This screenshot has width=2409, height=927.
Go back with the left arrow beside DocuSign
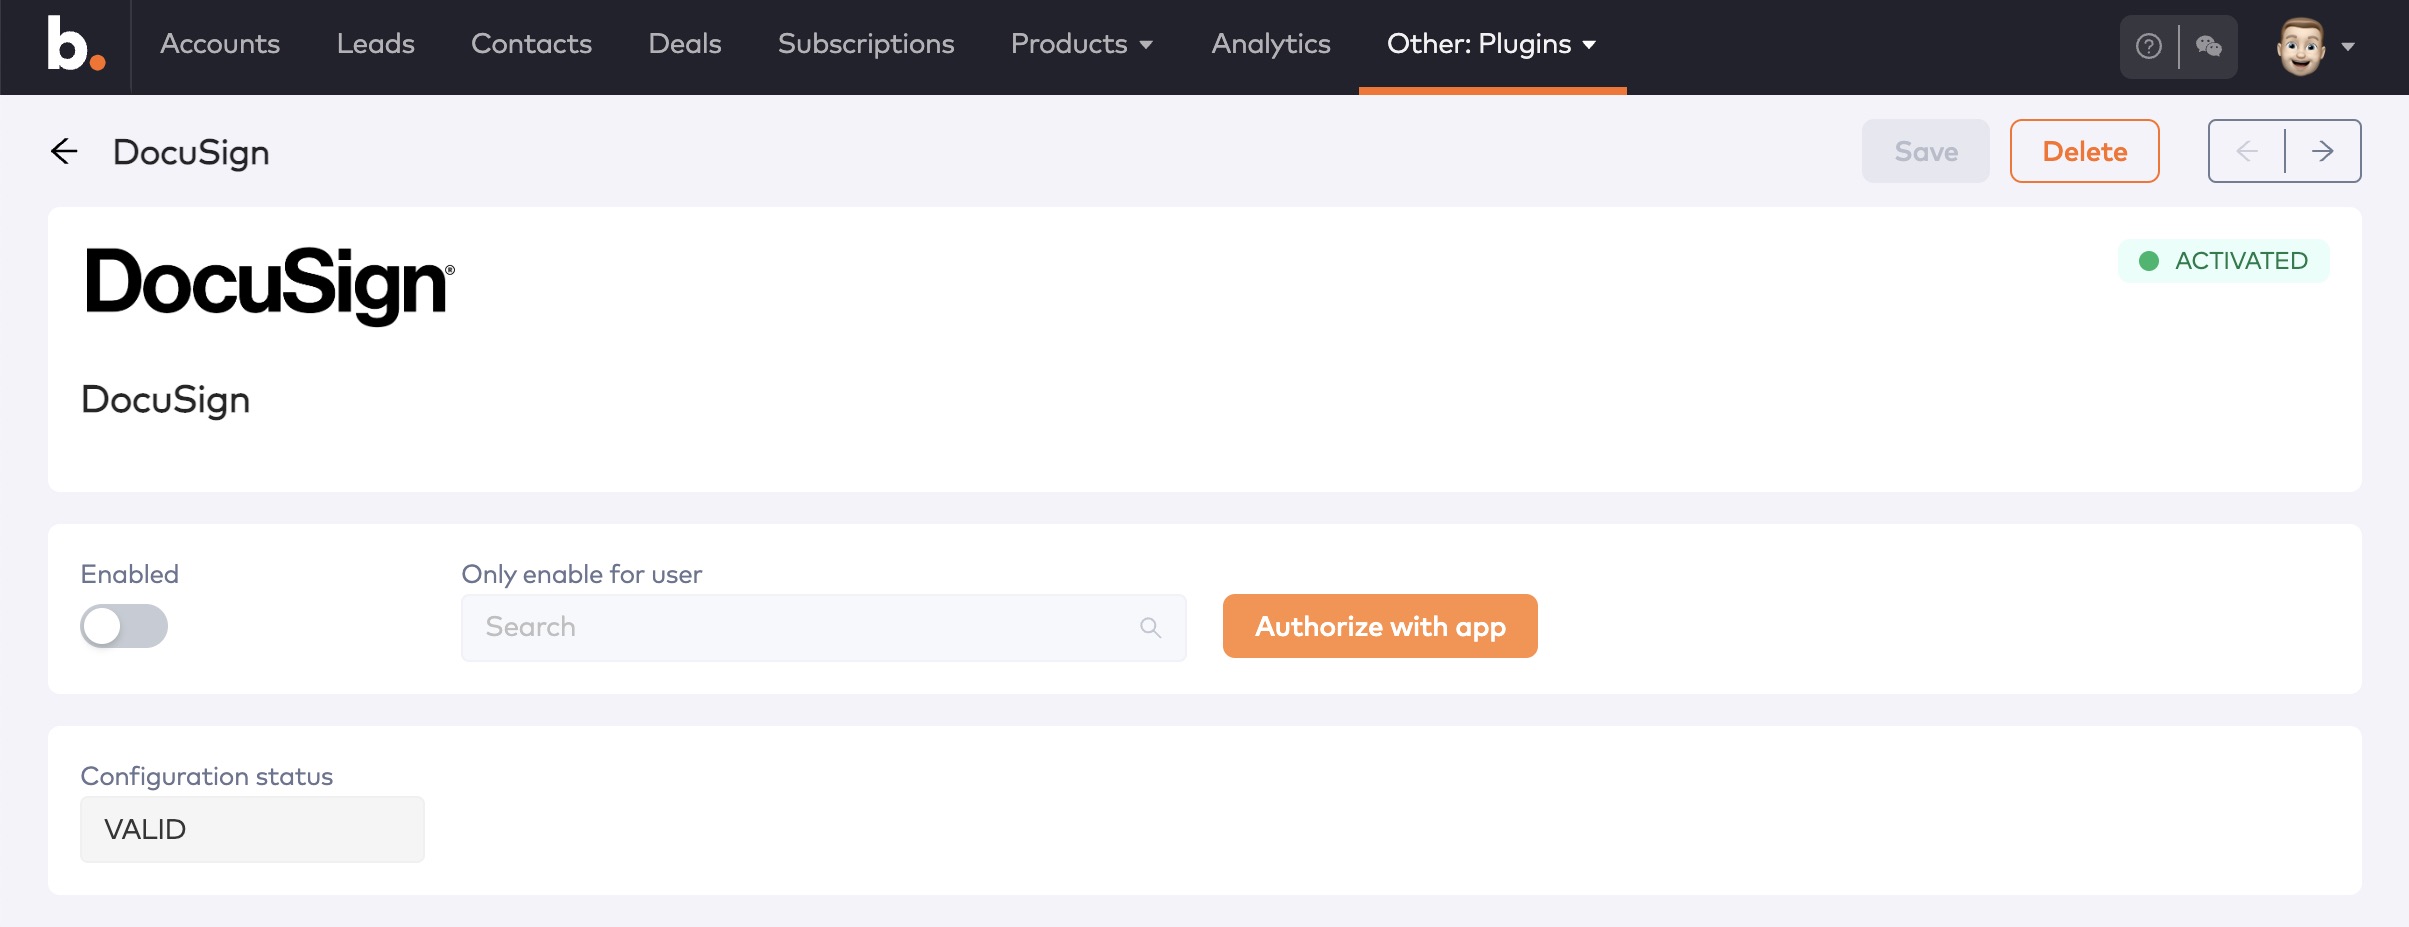click(x=64, y=151)
